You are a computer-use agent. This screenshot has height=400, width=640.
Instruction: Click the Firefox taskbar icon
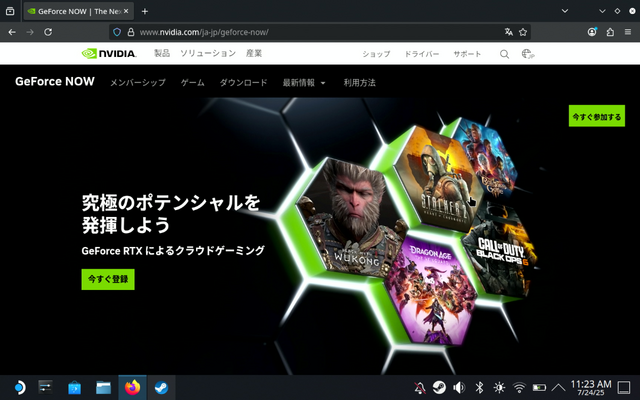pyautogui.click(x=132, y=387)
